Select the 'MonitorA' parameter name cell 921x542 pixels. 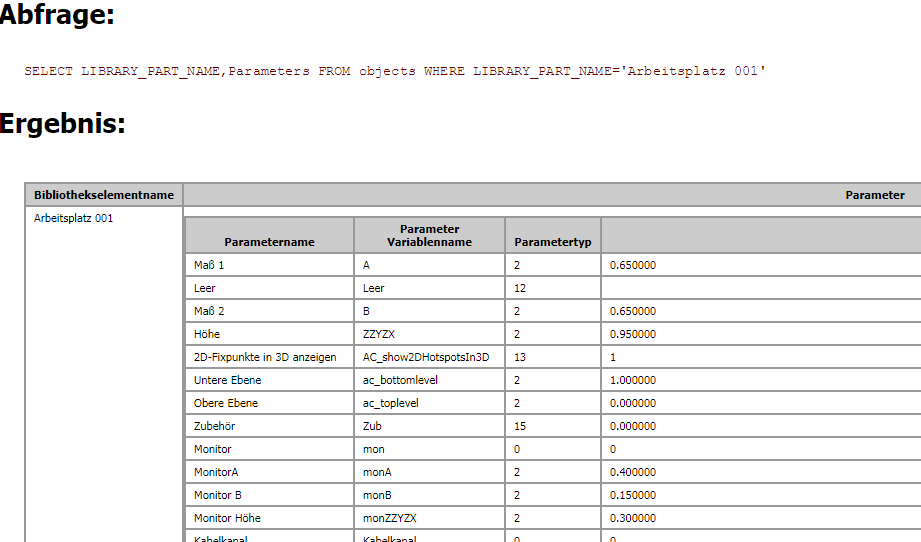coord(270,472)
